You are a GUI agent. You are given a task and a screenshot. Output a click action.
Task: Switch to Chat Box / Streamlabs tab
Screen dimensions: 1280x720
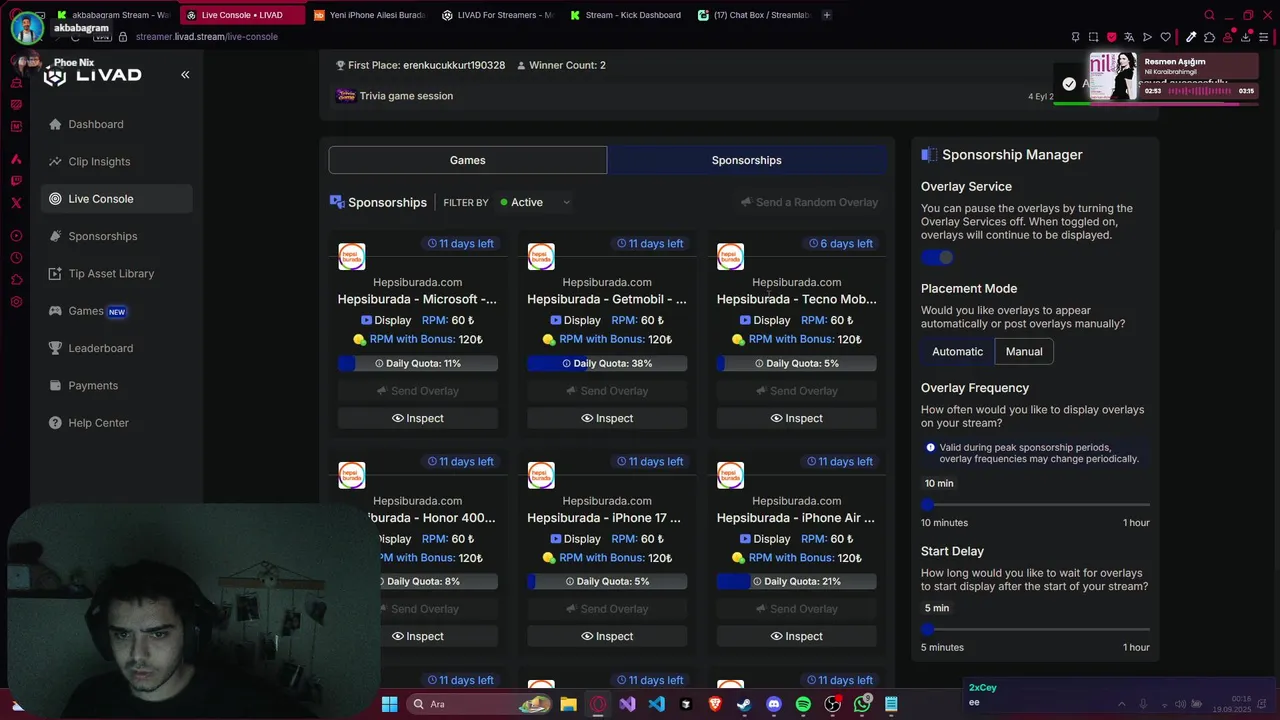pos(752,15)
